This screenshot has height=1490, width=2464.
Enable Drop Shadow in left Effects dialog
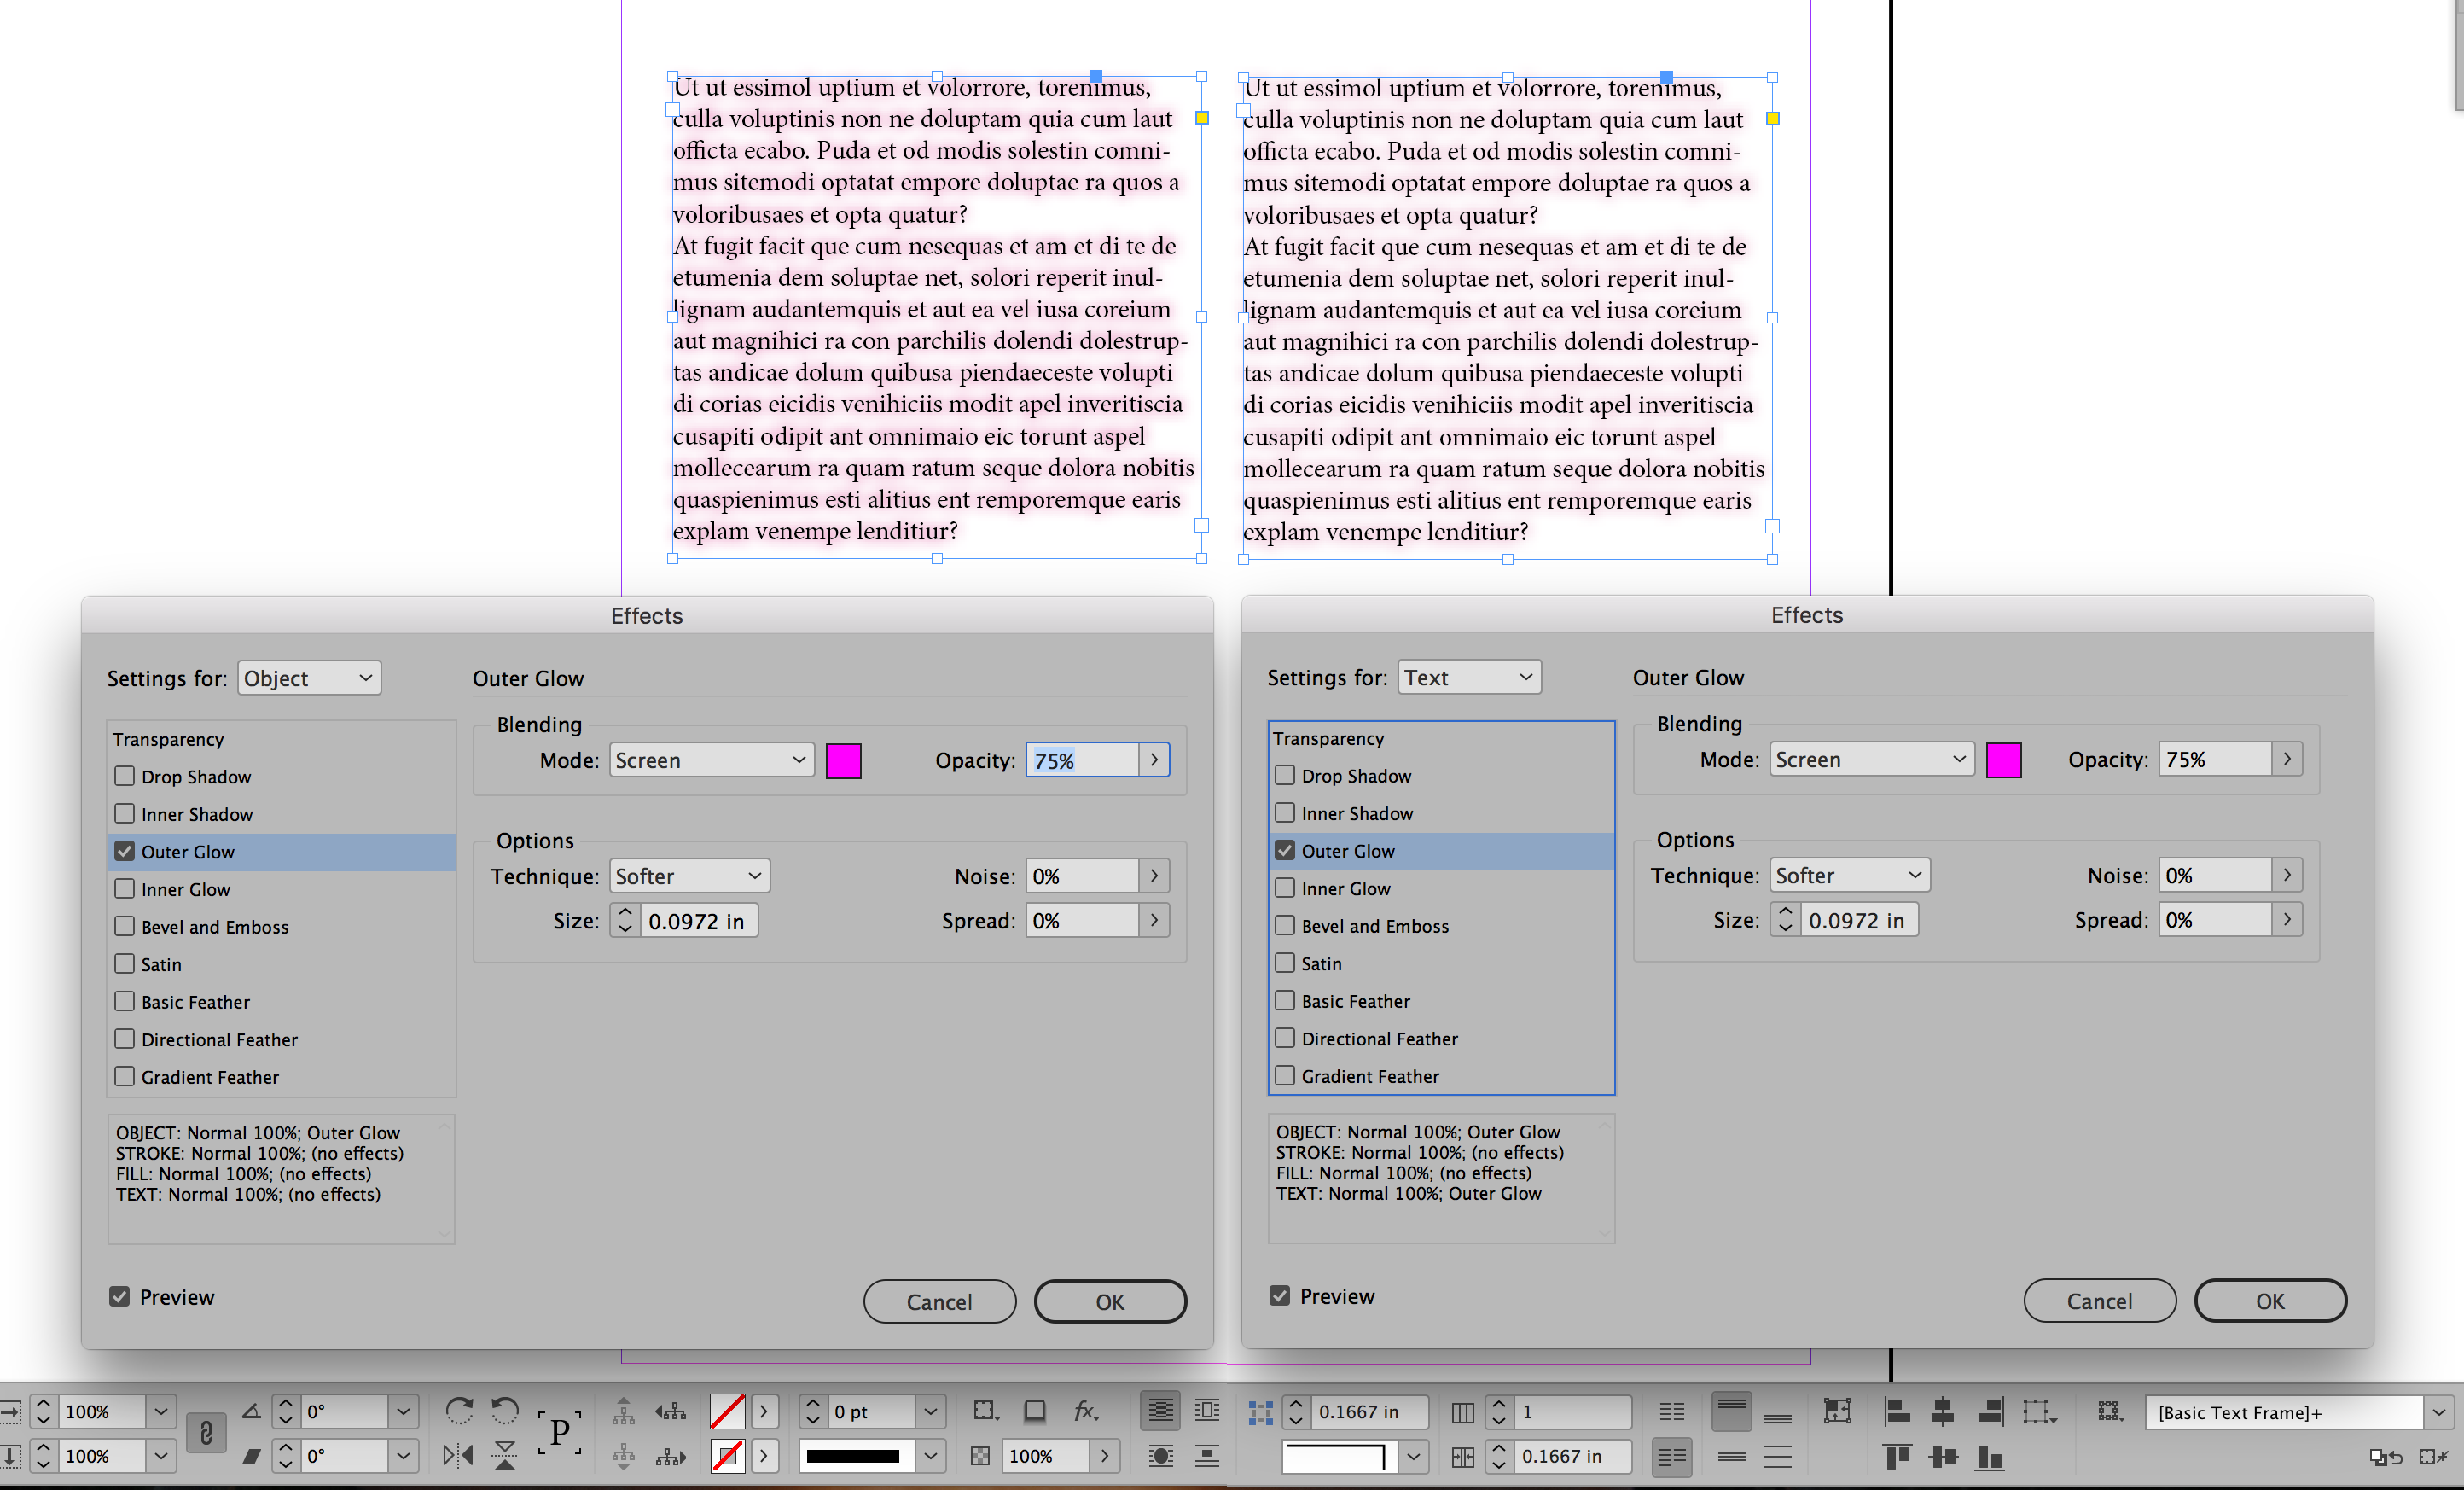pos(125,776)
